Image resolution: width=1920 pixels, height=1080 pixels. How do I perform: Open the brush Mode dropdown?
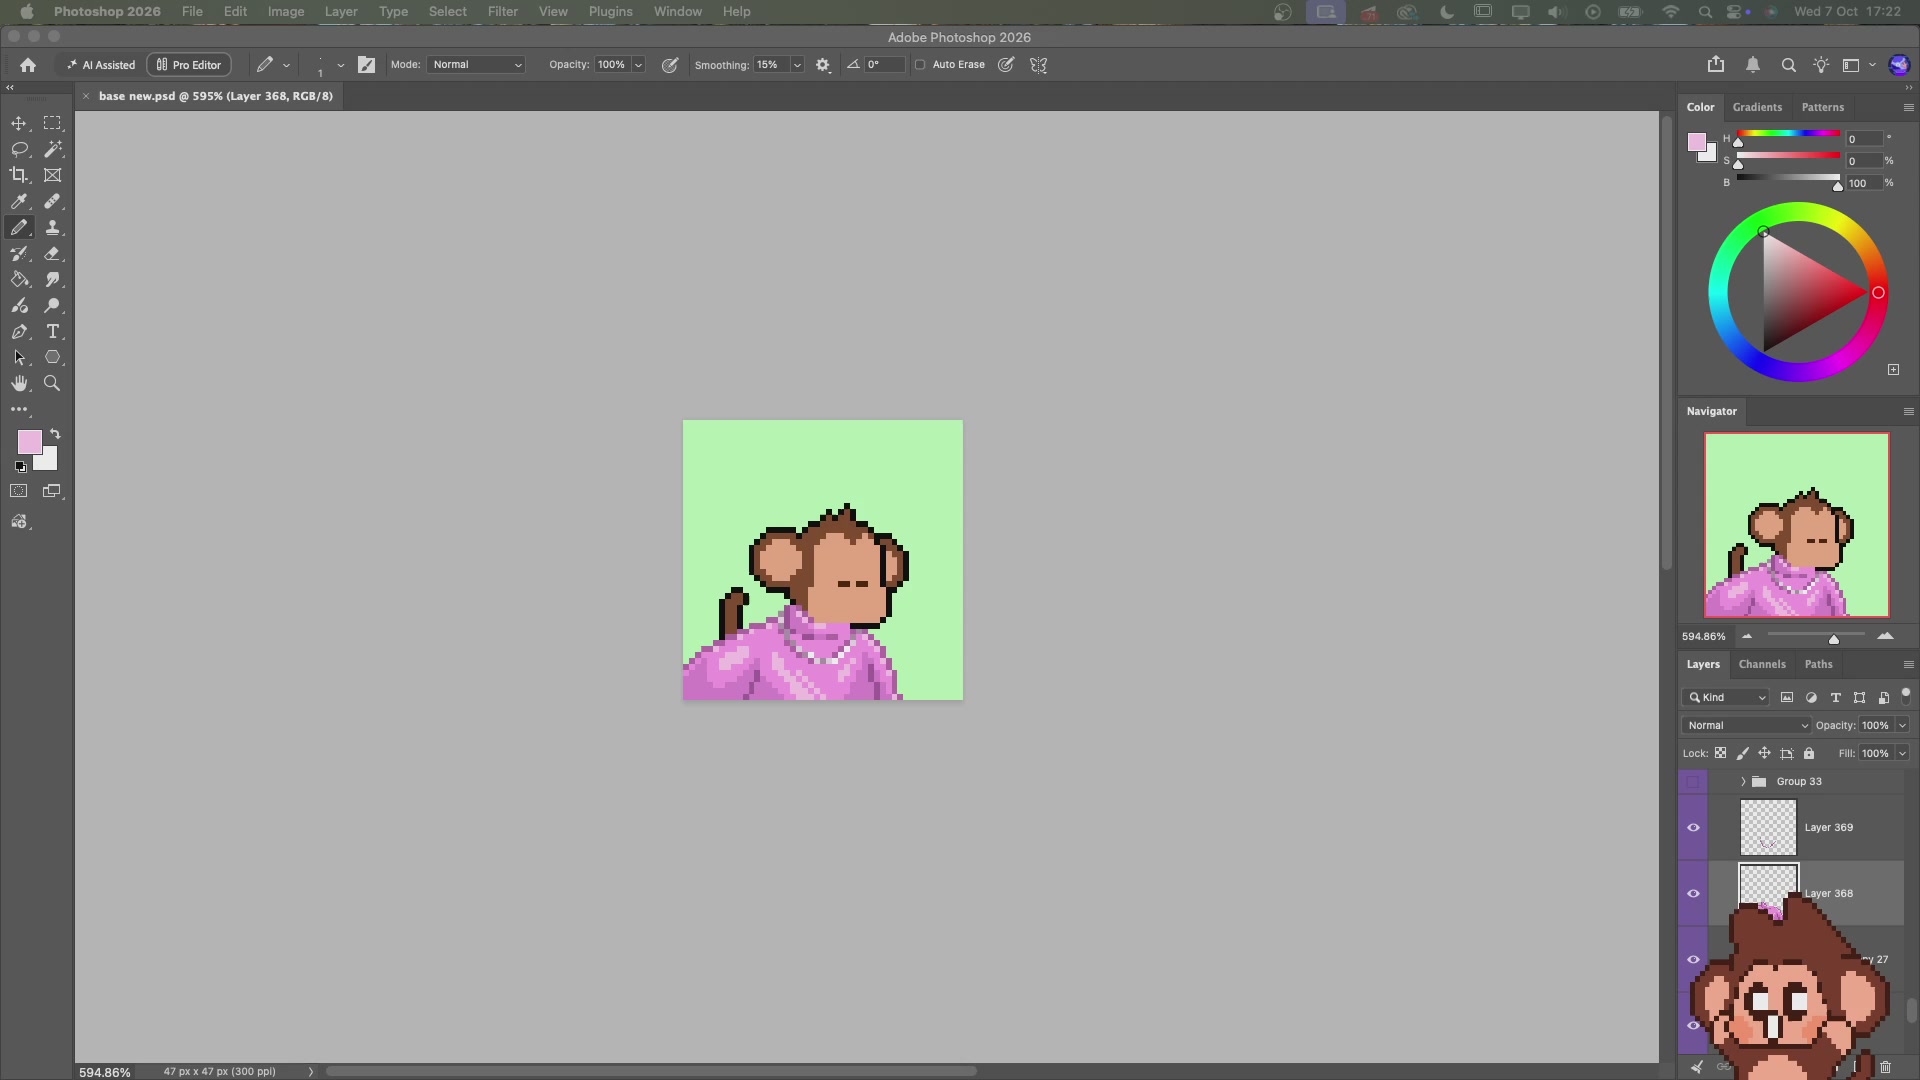pos(476,65)
